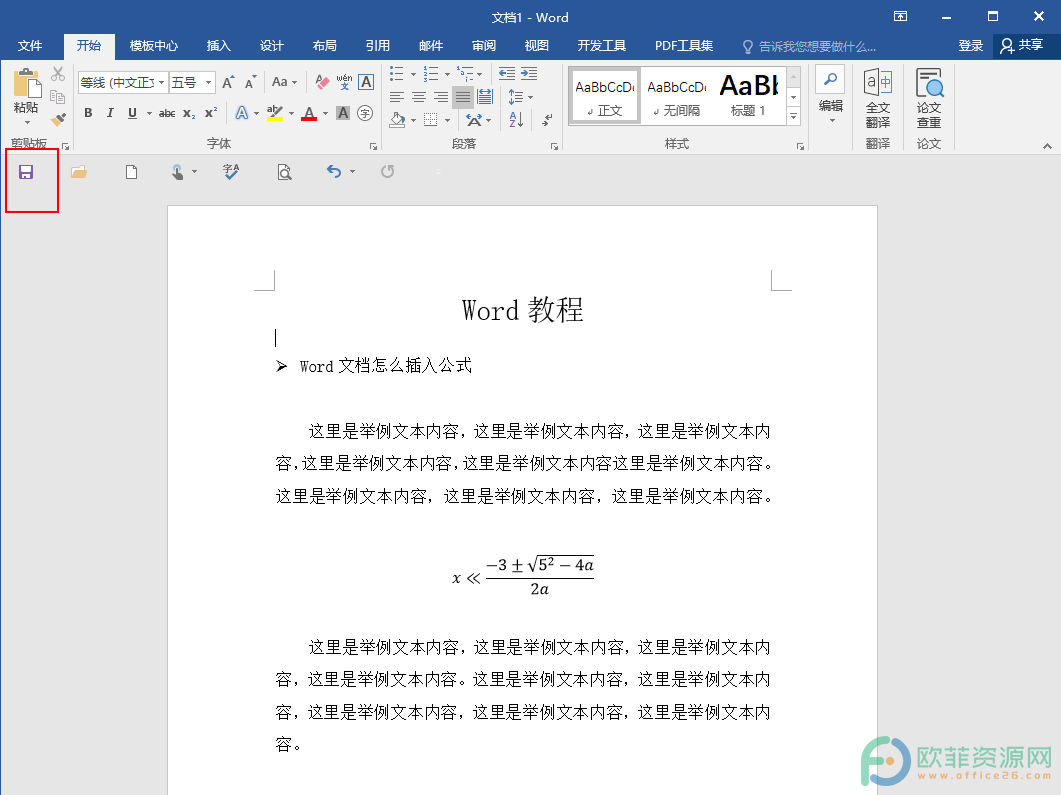Apply a character border
This screenshot has width=1061, height=795.
[366, 83]
